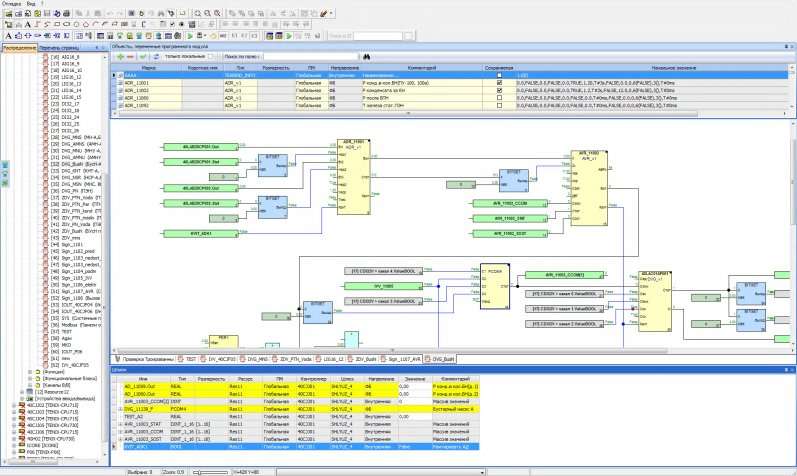Click the binoculars search icon in objects panel
The height and width of the screenshot is (476, 797).
click(366, 56)
